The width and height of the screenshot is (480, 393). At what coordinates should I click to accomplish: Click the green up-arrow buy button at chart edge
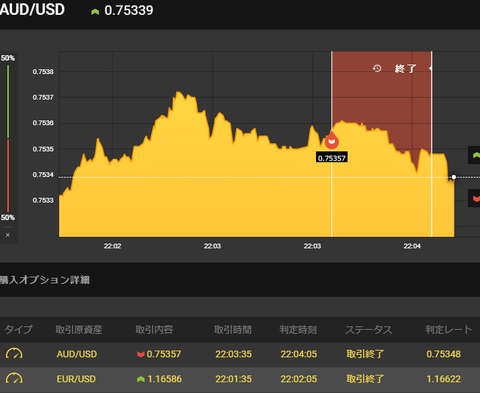point(475,155)
